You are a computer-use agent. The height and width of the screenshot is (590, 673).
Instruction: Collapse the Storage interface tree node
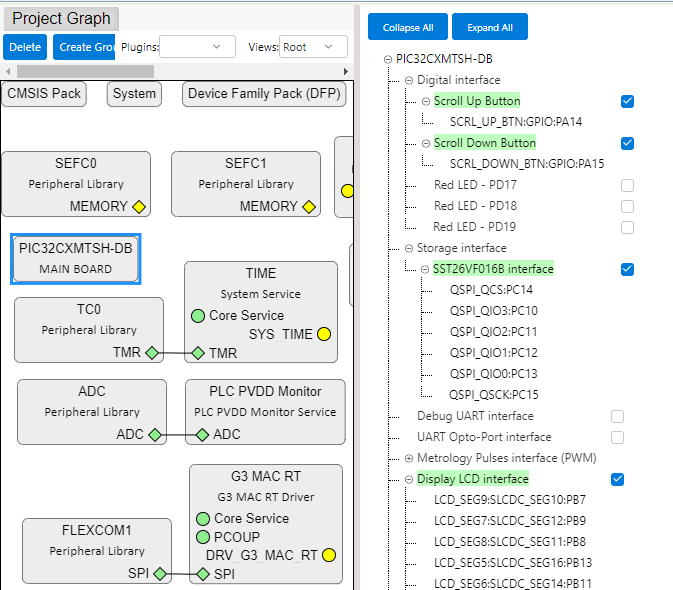408,248
